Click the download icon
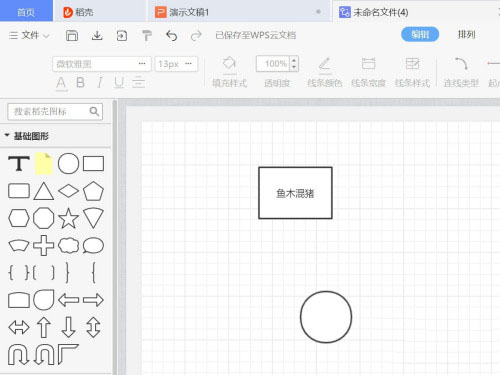 tap(97, 35)
